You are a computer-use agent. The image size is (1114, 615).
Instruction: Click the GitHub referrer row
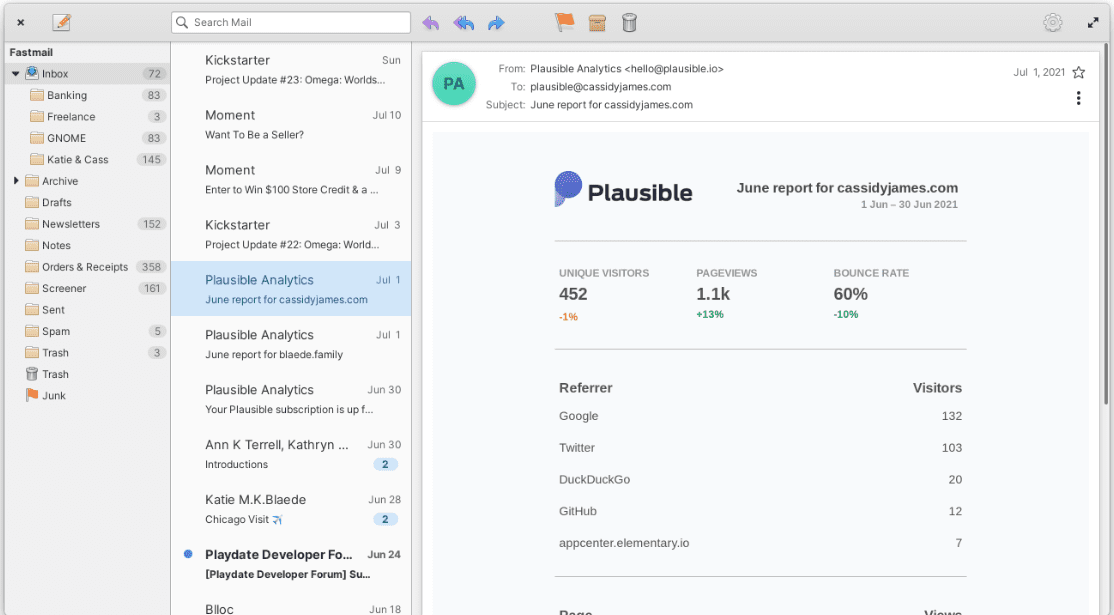tap(760, 511)
